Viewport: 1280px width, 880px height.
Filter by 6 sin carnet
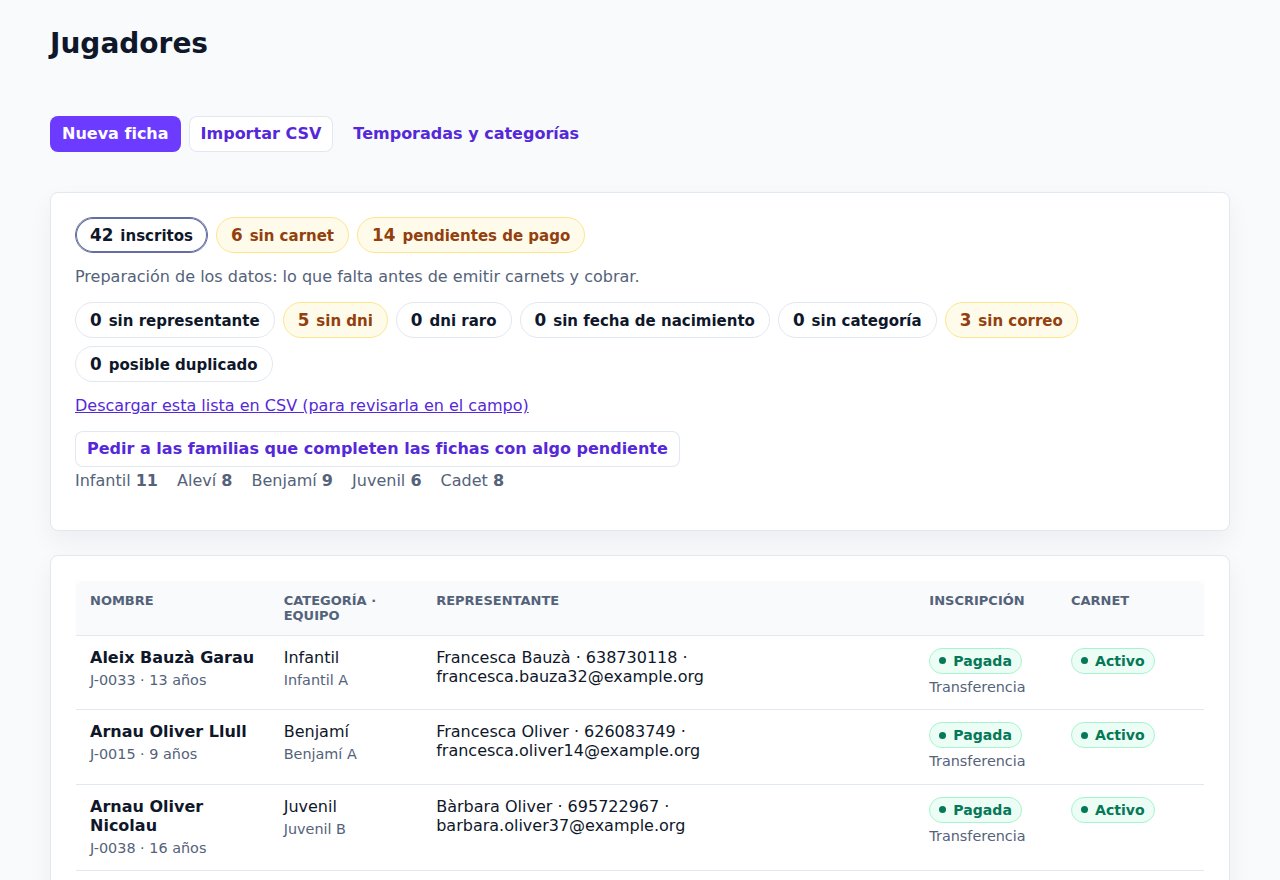[x=282, y=235]
